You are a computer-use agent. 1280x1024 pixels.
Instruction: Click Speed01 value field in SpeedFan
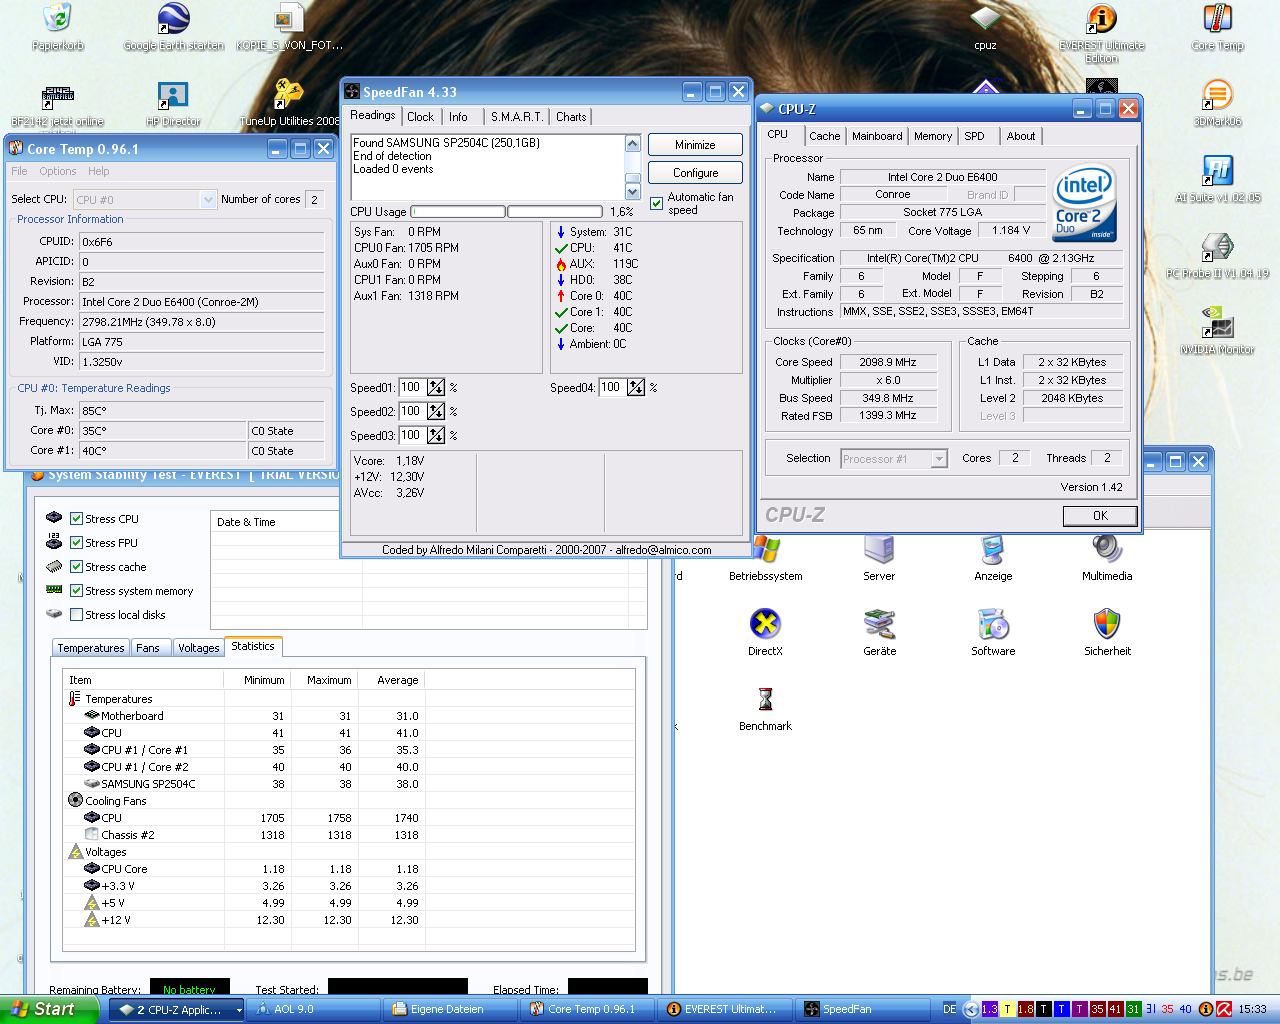[412, 387]
